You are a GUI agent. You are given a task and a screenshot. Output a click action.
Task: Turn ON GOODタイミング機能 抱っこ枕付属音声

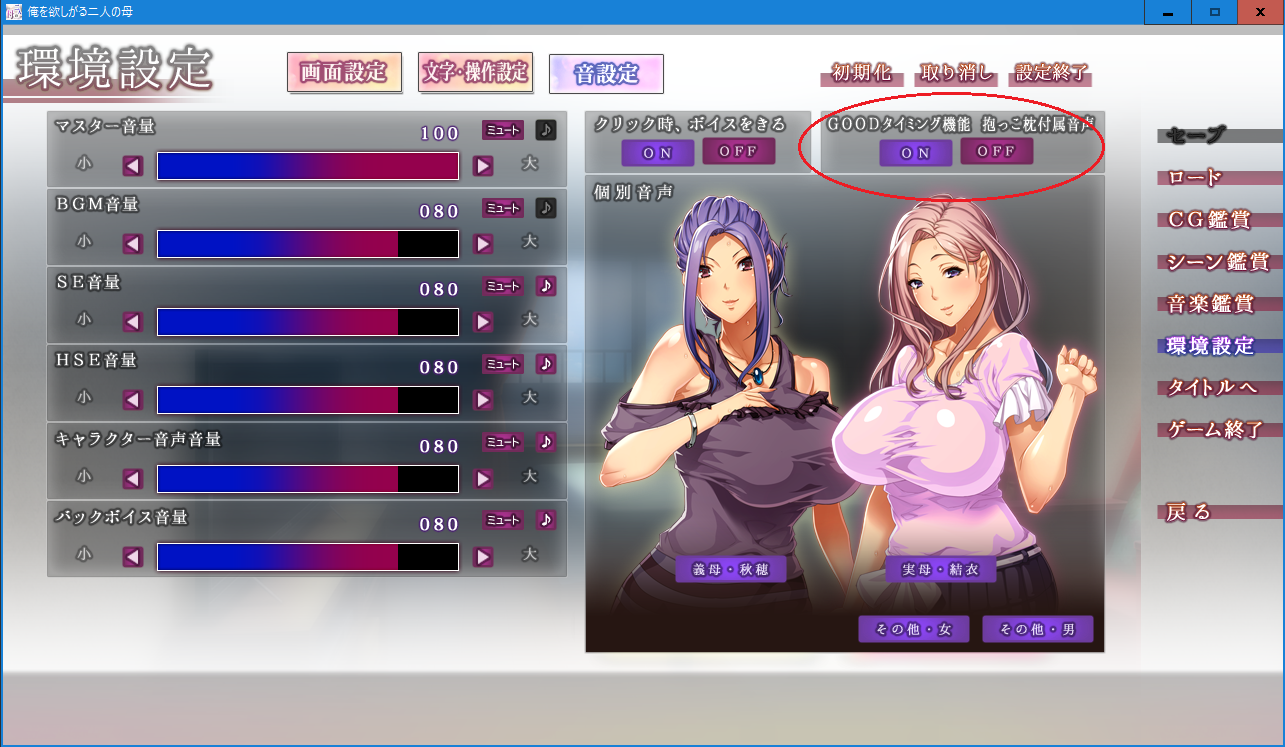coord(916,152)
